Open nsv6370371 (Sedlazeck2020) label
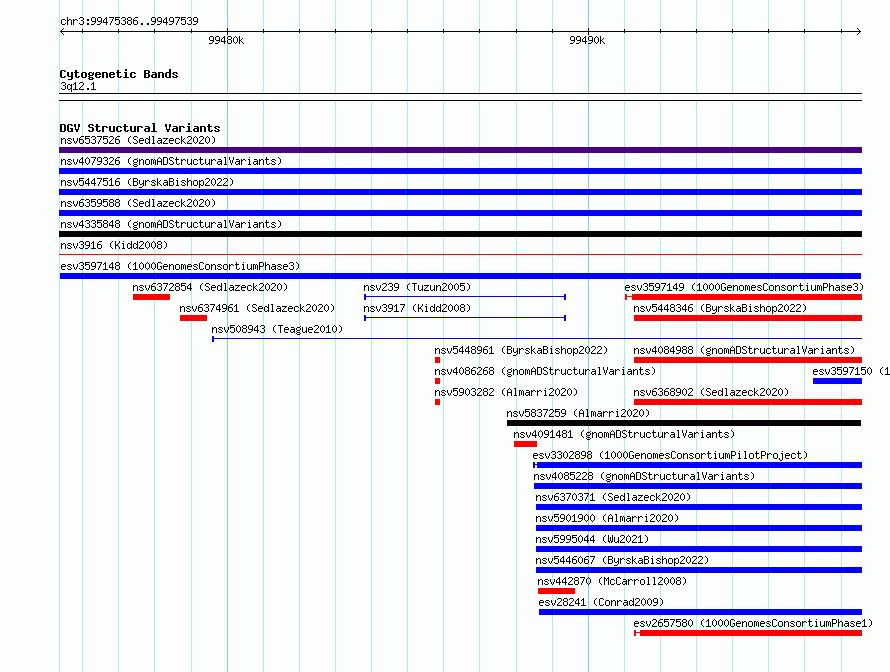Screen dimensions: 890x672 [x=613, y=497]
